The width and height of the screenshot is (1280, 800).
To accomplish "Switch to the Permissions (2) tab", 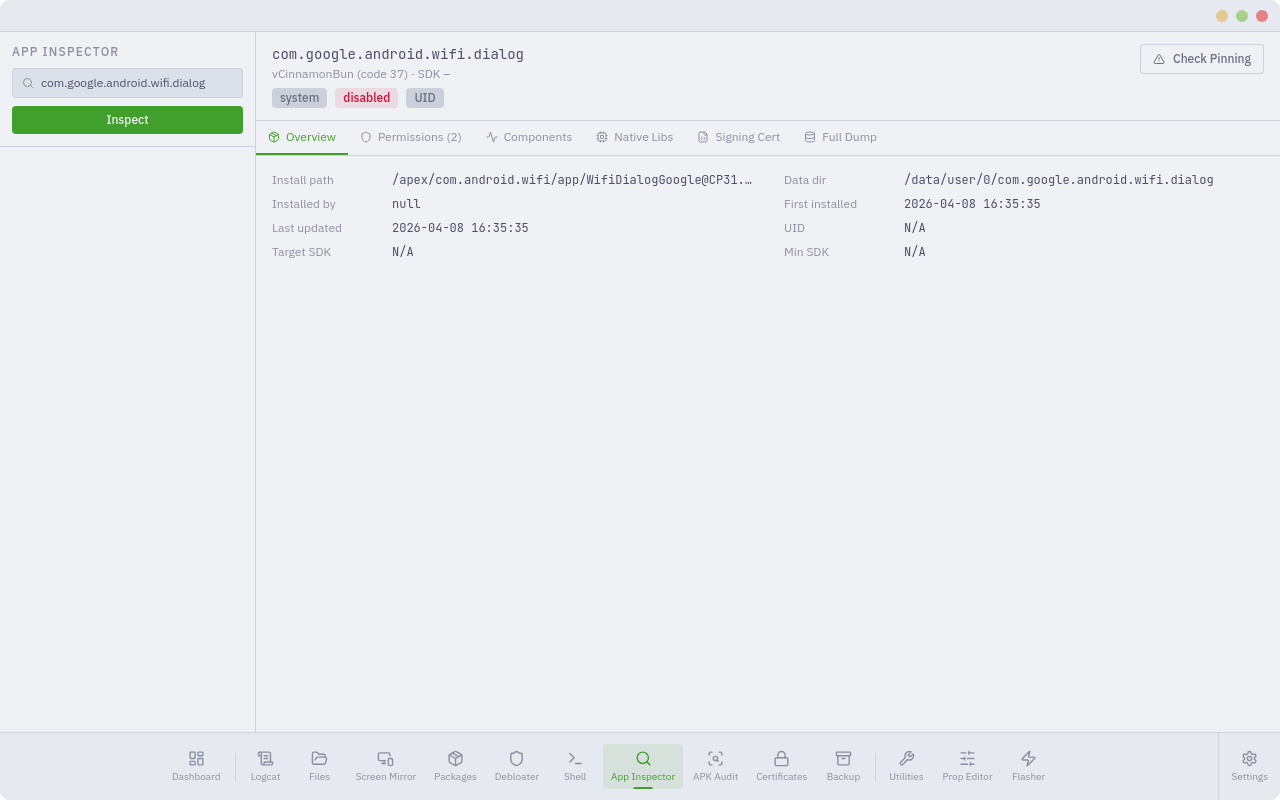I will click(x=411, y=137).
